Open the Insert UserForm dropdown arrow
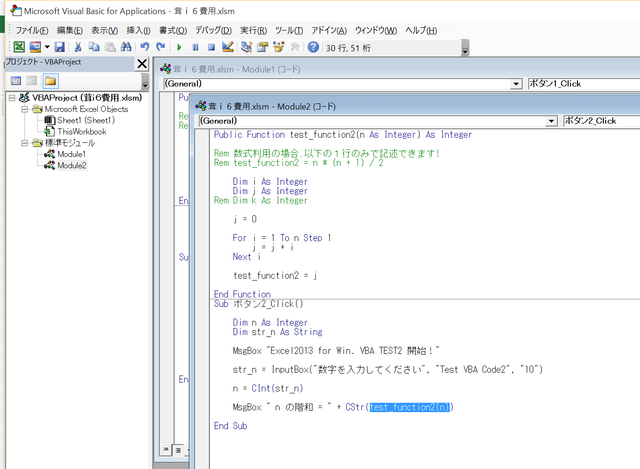The image size is (640, 469). (47, 47)
